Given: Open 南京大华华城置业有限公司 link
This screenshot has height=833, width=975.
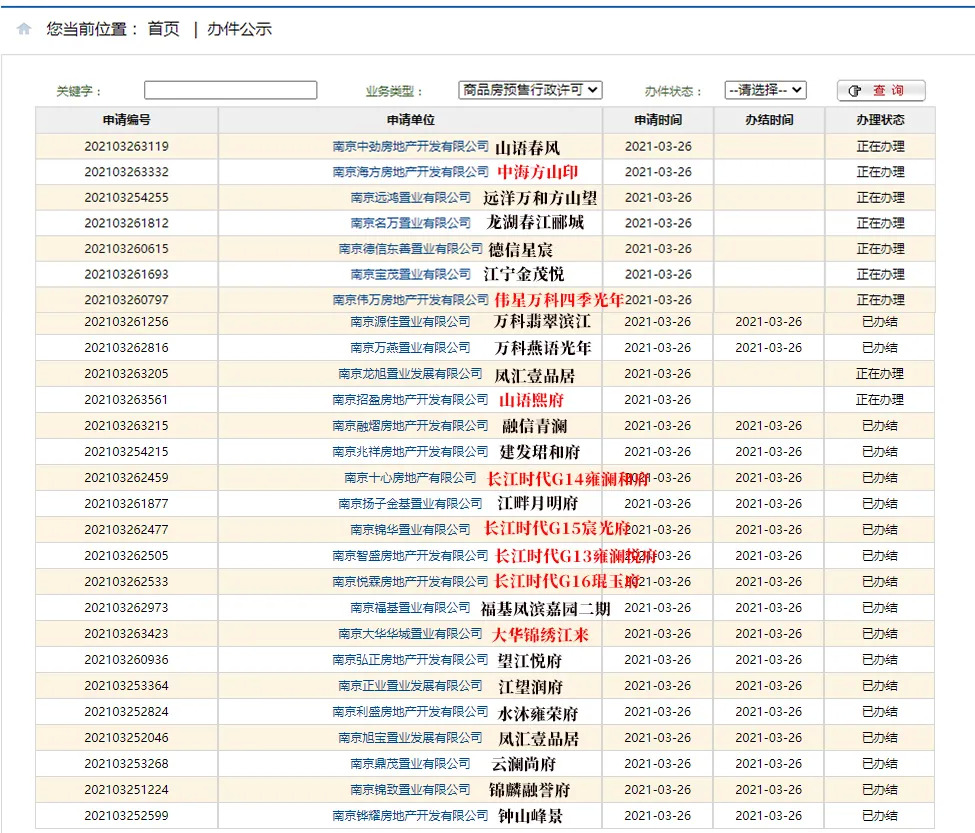Looking at the screenshot, I should pyautogui.click(x=410, y=634).
